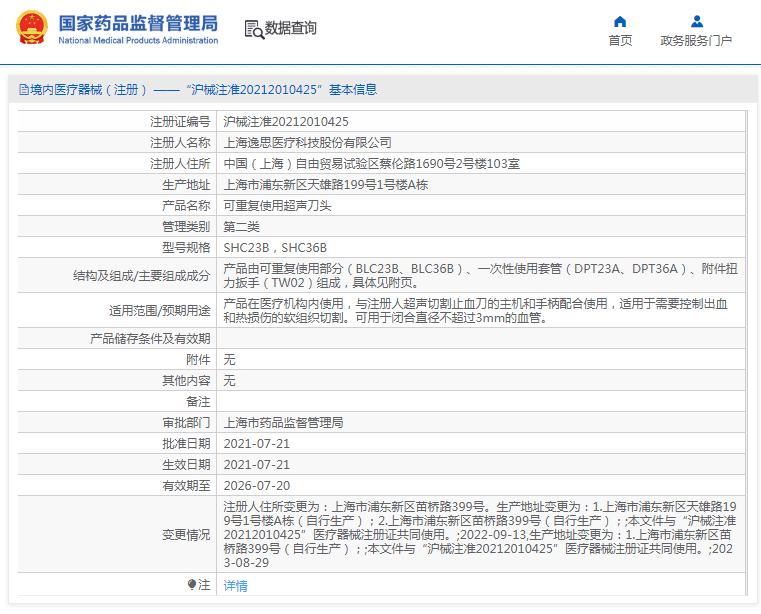The height and width of the screenshot is (614, 761).
Task: Select the 结构及组成 description text
Action: tap(480, 275)
